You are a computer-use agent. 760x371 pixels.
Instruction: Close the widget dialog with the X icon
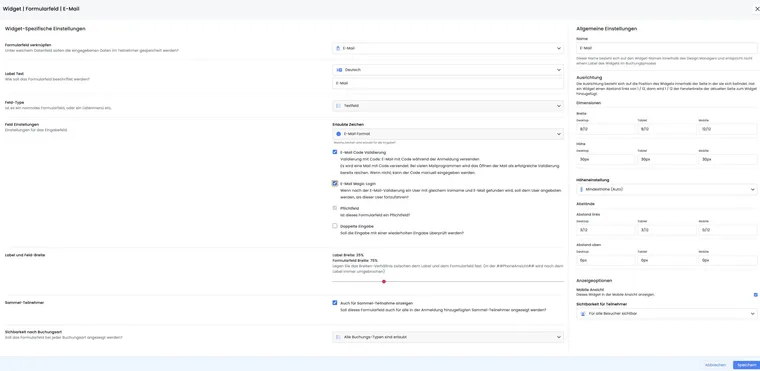pyautogui.click(x=757, y=8)
